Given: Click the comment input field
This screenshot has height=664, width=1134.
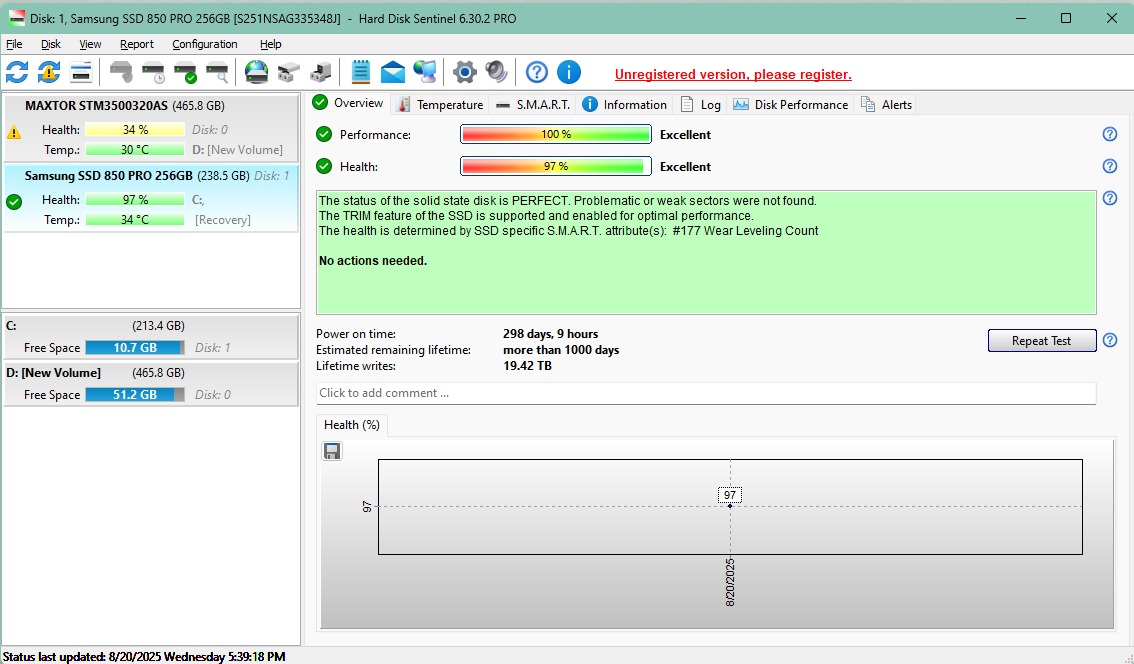Looking at the screenshot, I should pos(706,393).
